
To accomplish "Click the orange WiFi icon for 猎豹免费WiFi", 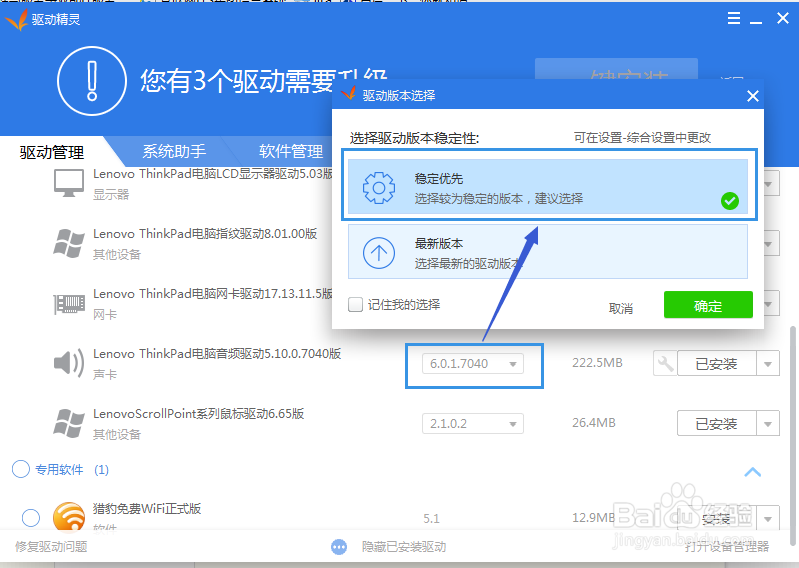I will tap(69, 517).
